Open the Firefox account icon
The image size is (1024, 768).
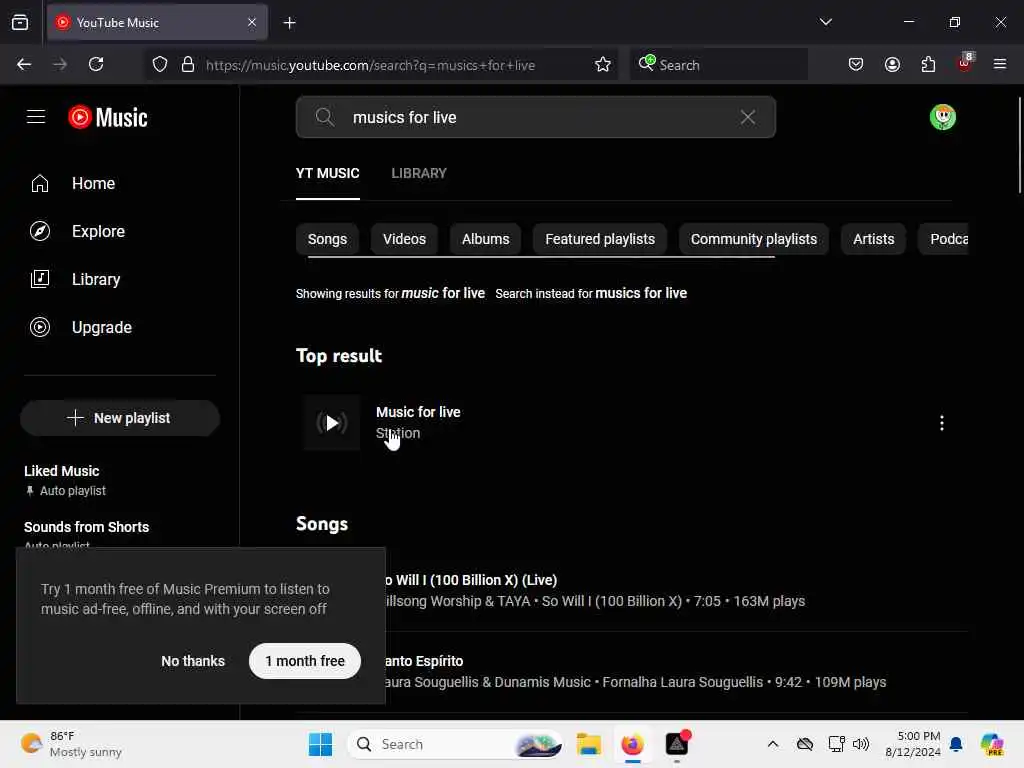(x=892, y=65)
